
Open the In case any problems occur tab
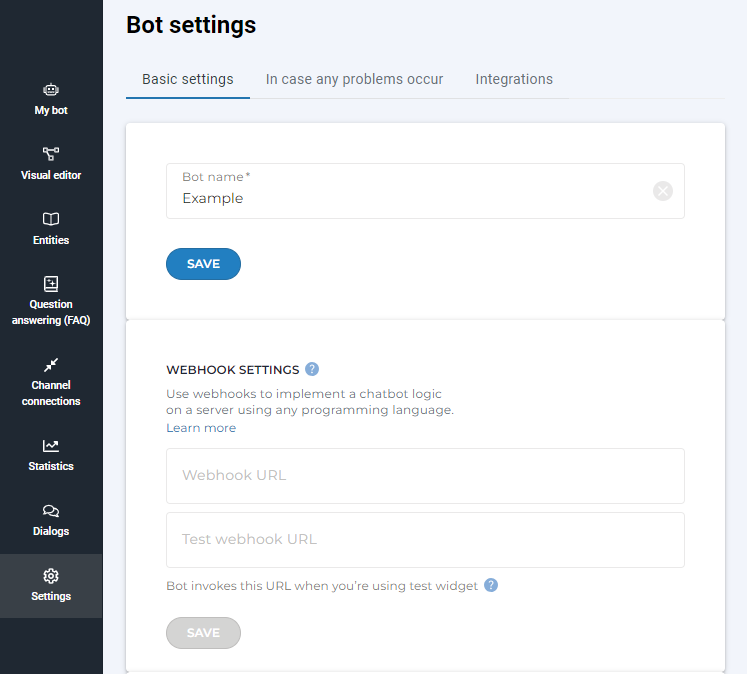pyautogui.click(x=354, y=79)
